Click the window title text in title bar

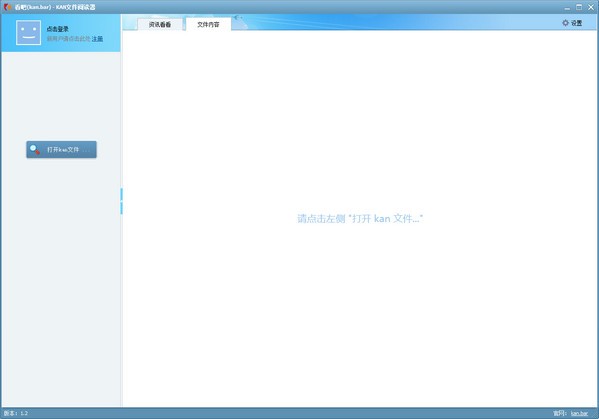pos(55,7)
